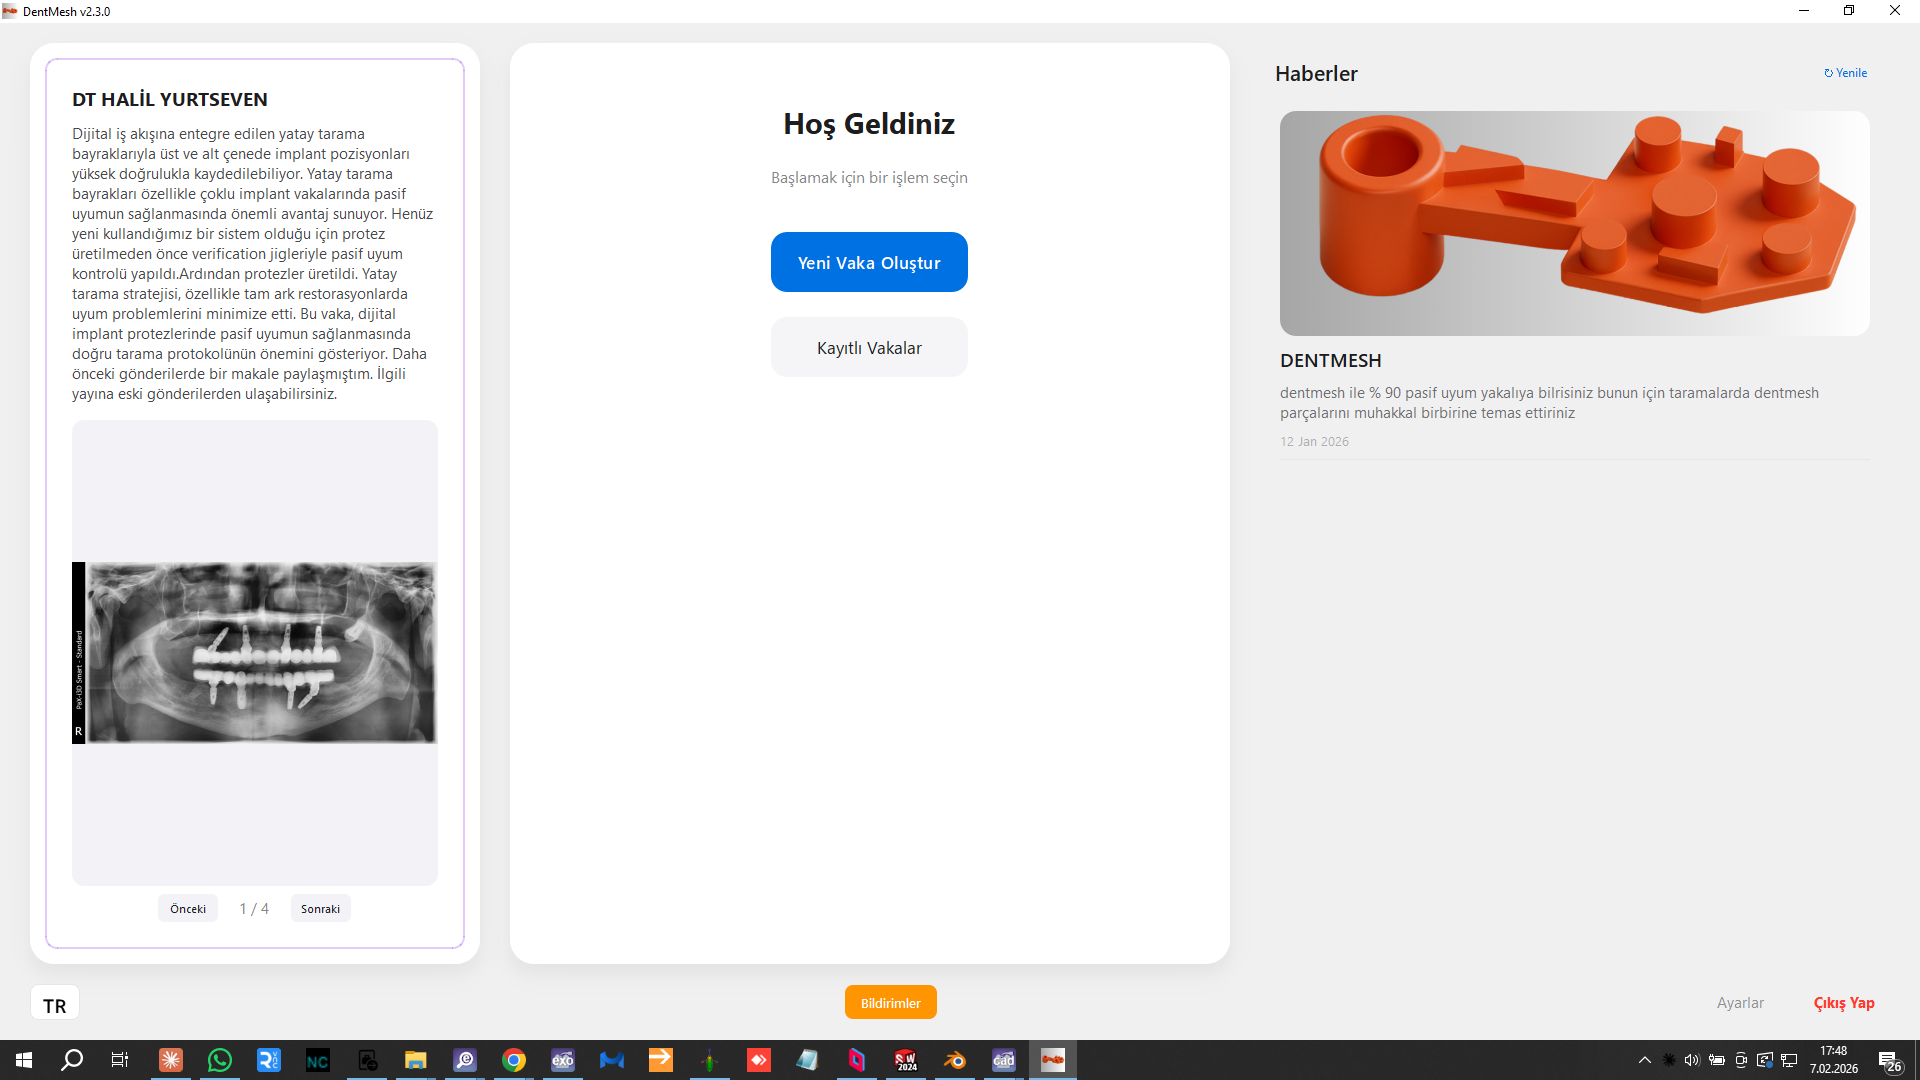Switch language using the TR selector
The width and height of the screenshot is (1920, 1080).
55,1005
